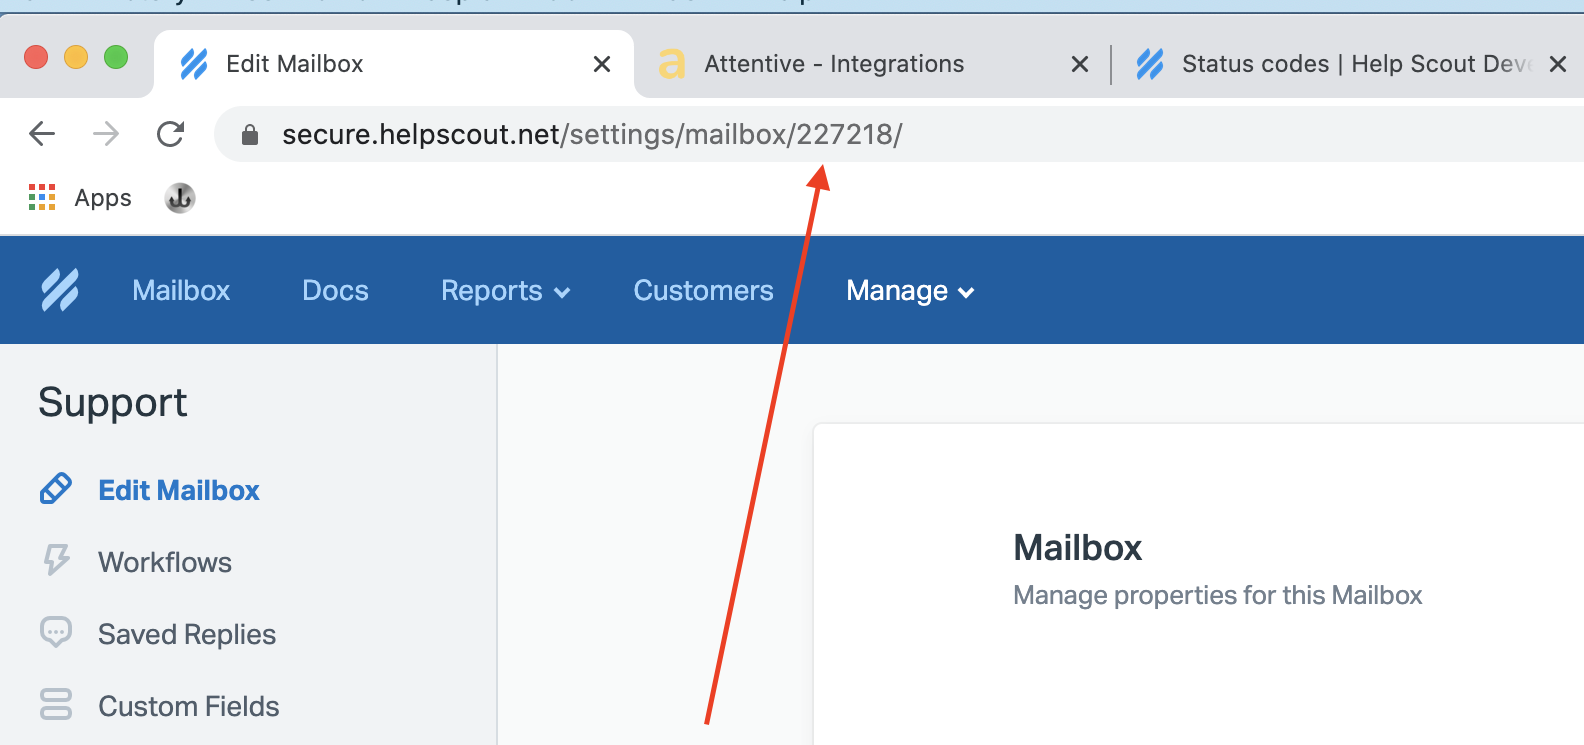
Task: Click the red close window button
Action: pyautogui.click(x=36, y=57)
